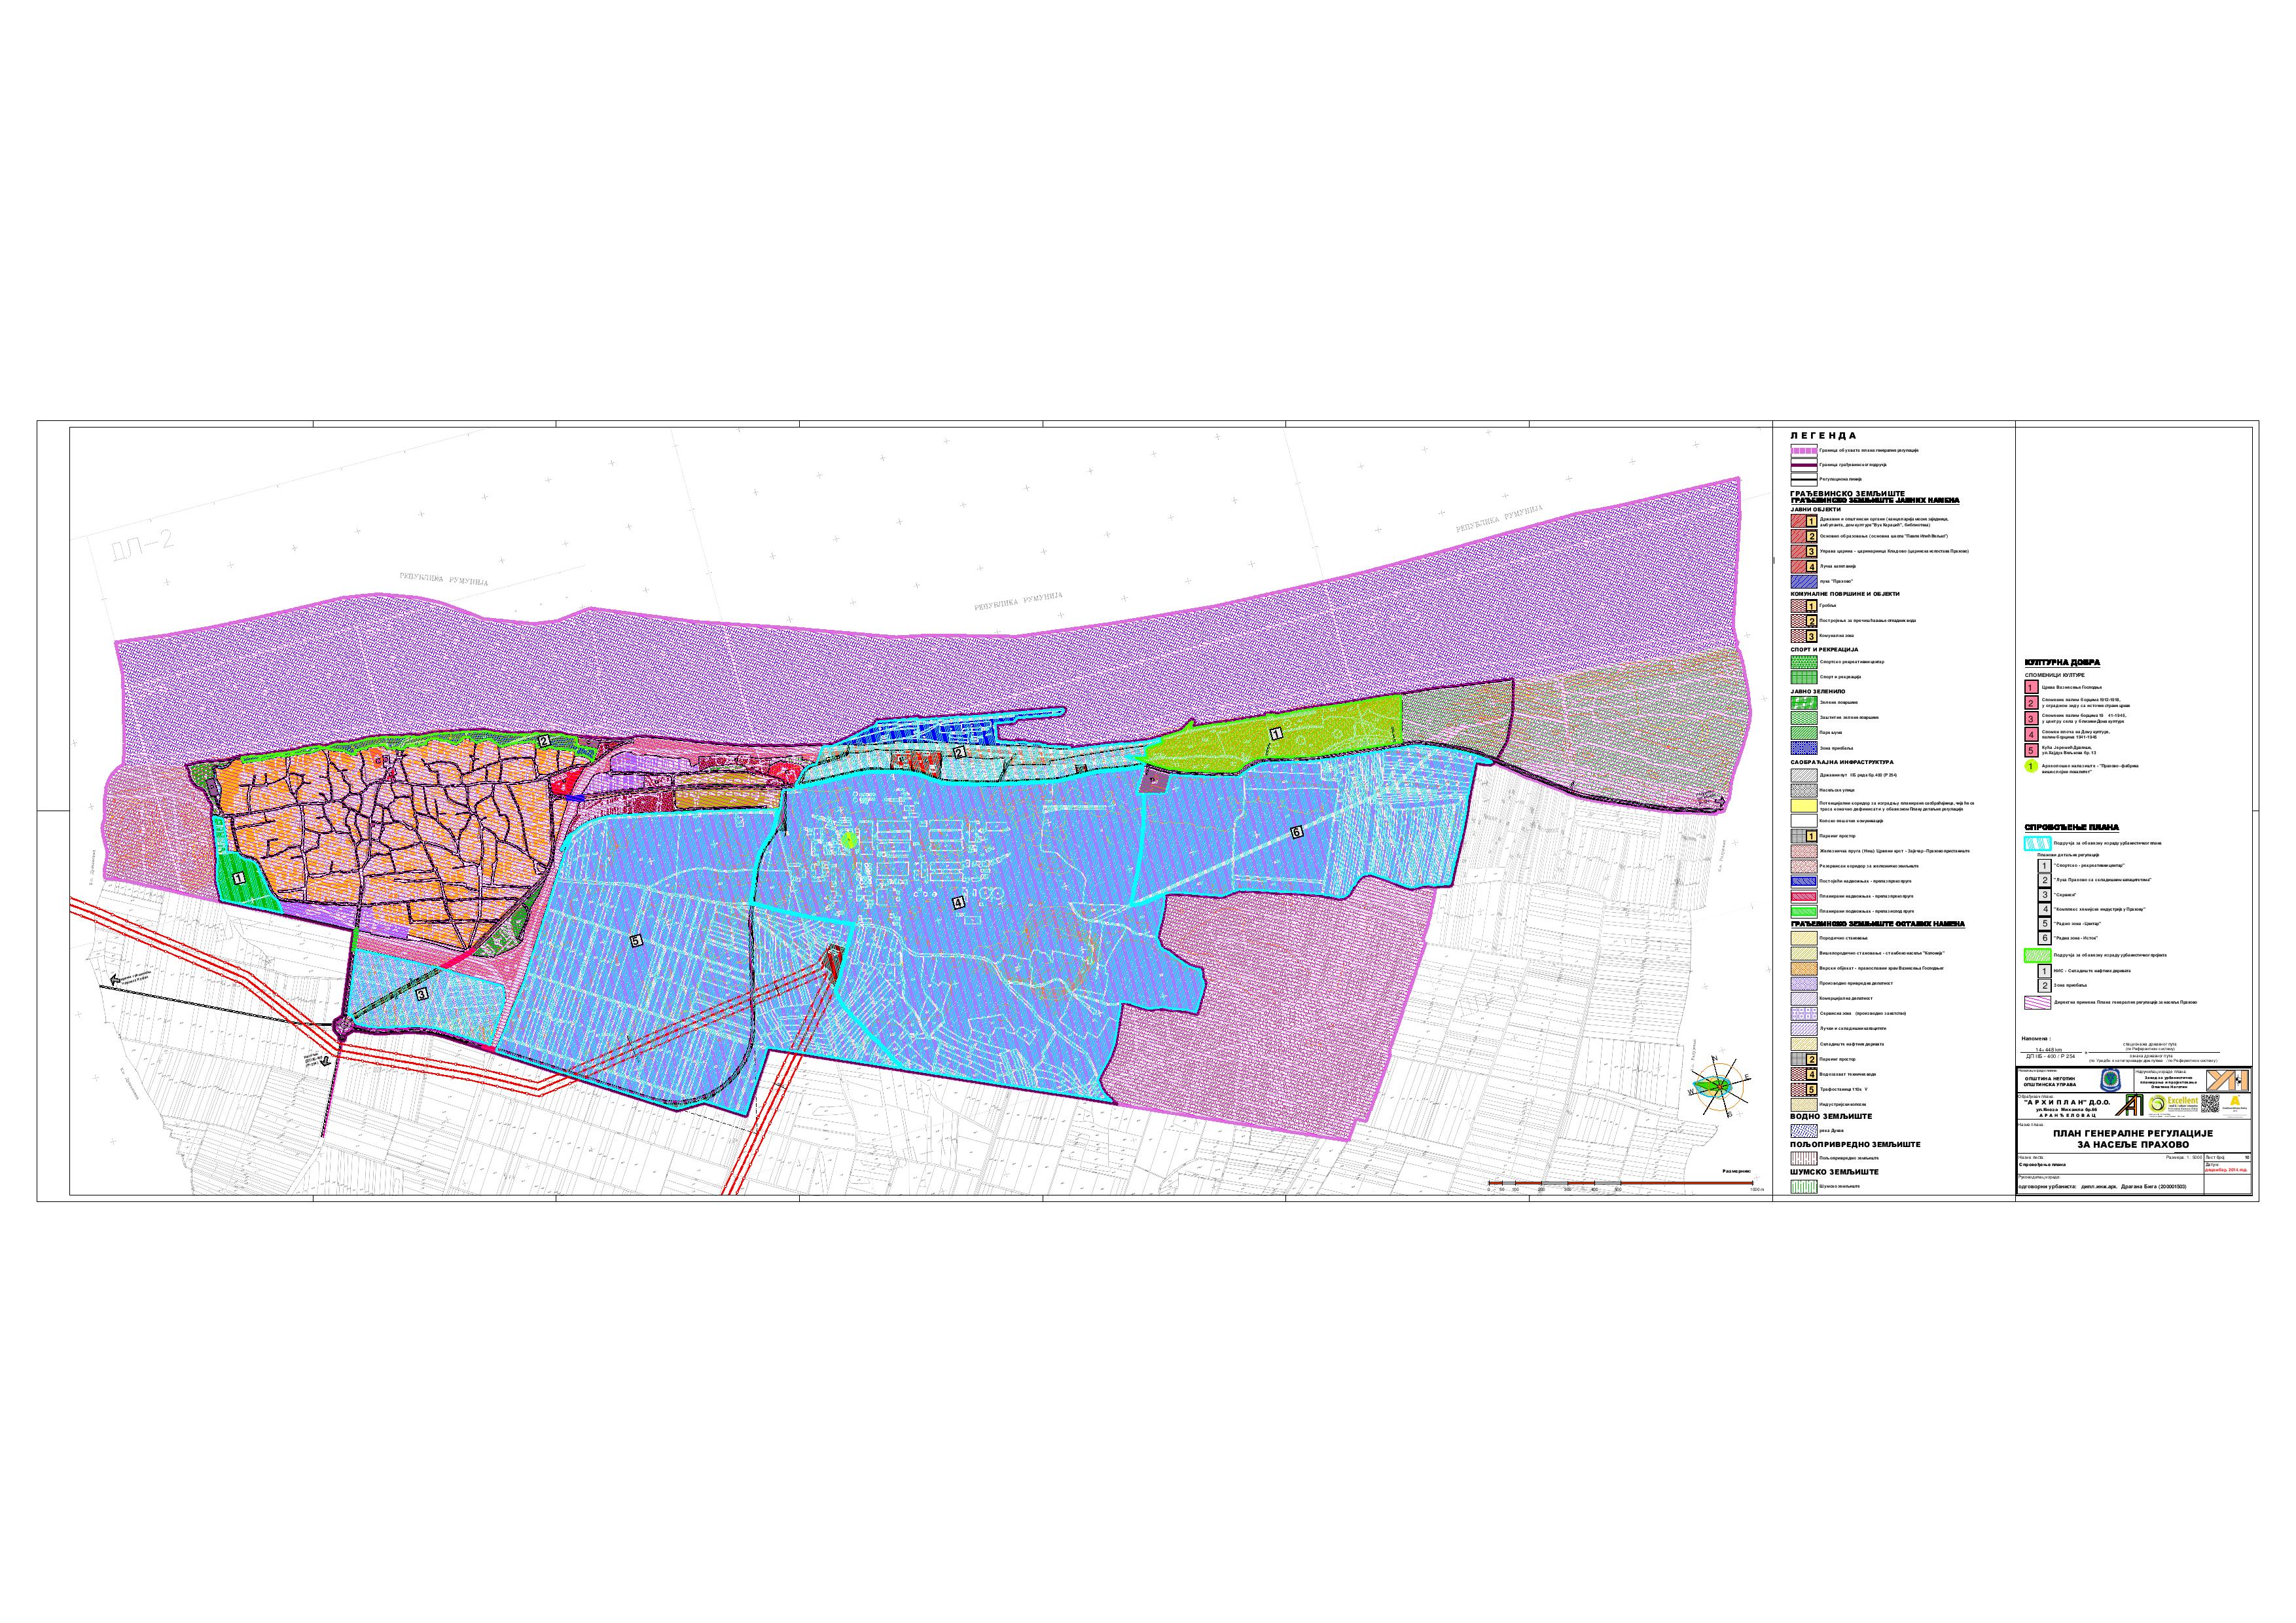The width and height of the screenshot is (2296, 1623).
Task: Click the 'Лучка капетанија' legend label
Action: (1838, 567)
